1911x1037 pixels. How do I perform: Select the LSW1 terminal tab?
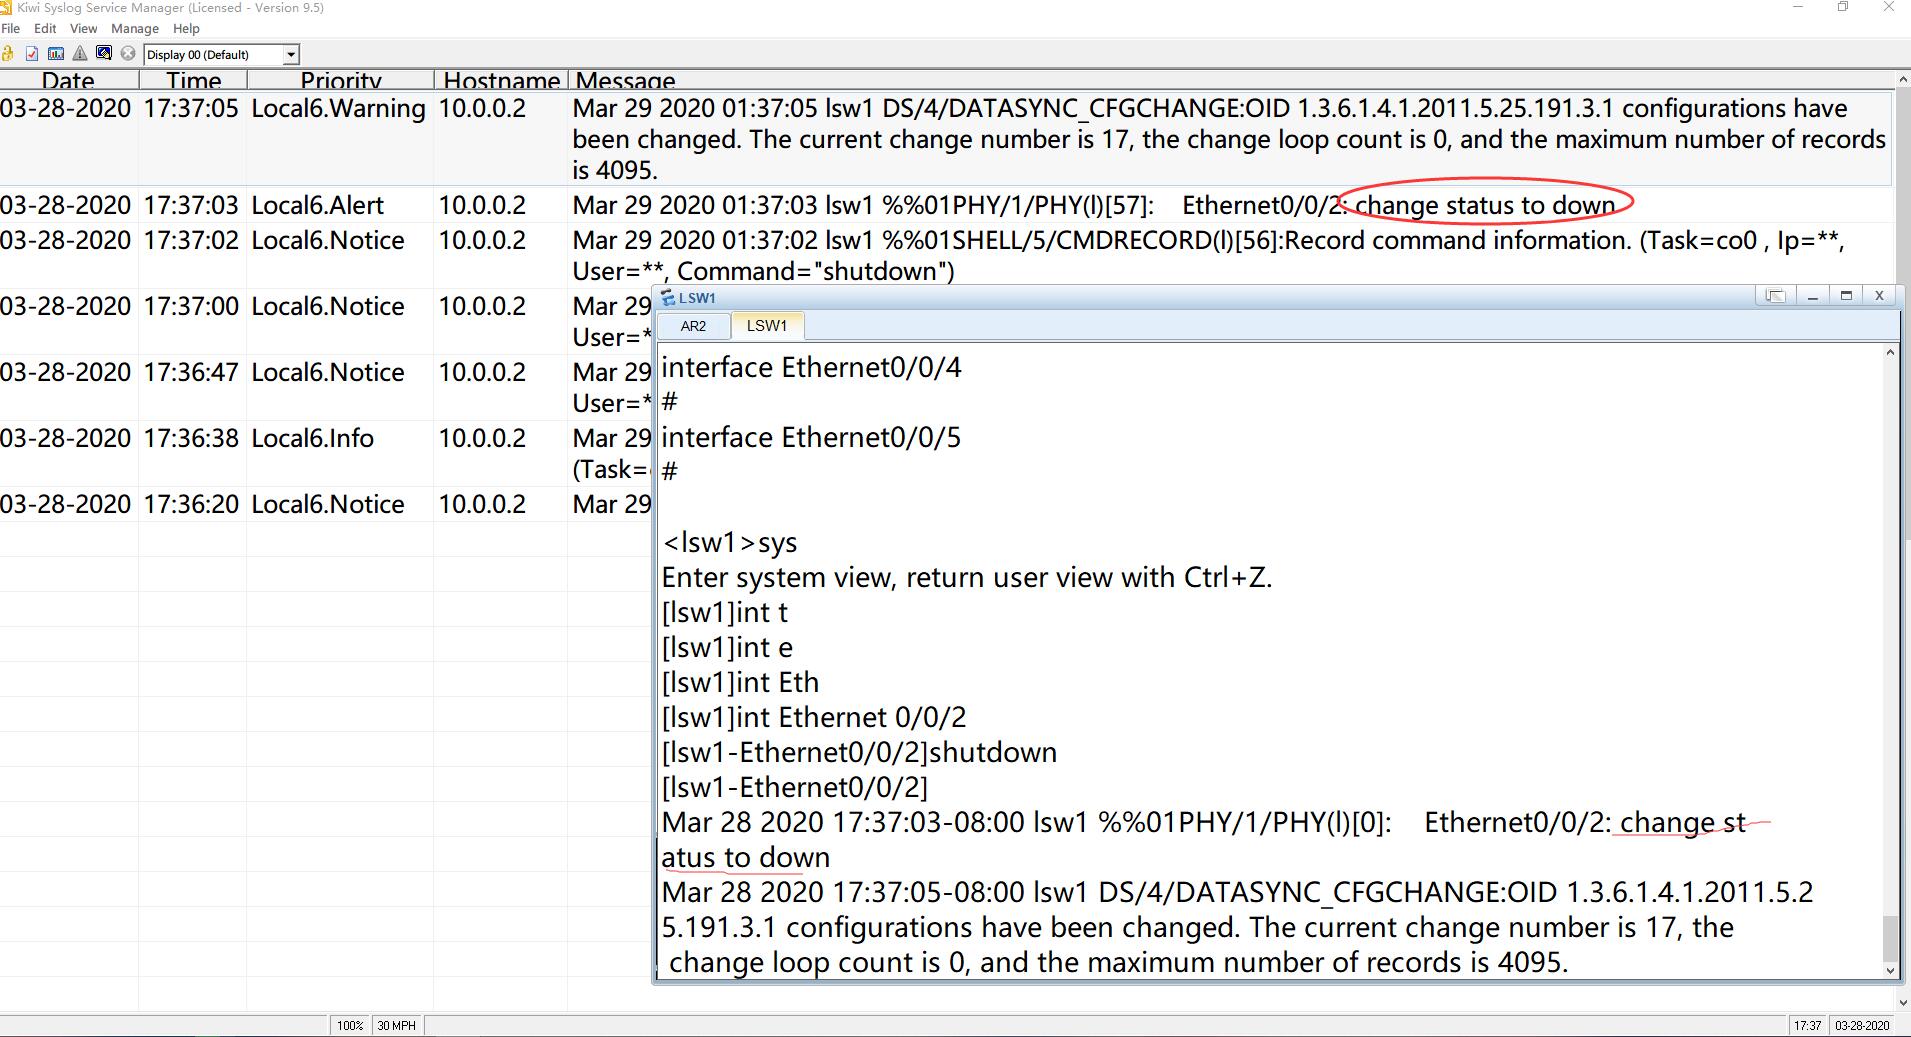click(x=766, y=326)
